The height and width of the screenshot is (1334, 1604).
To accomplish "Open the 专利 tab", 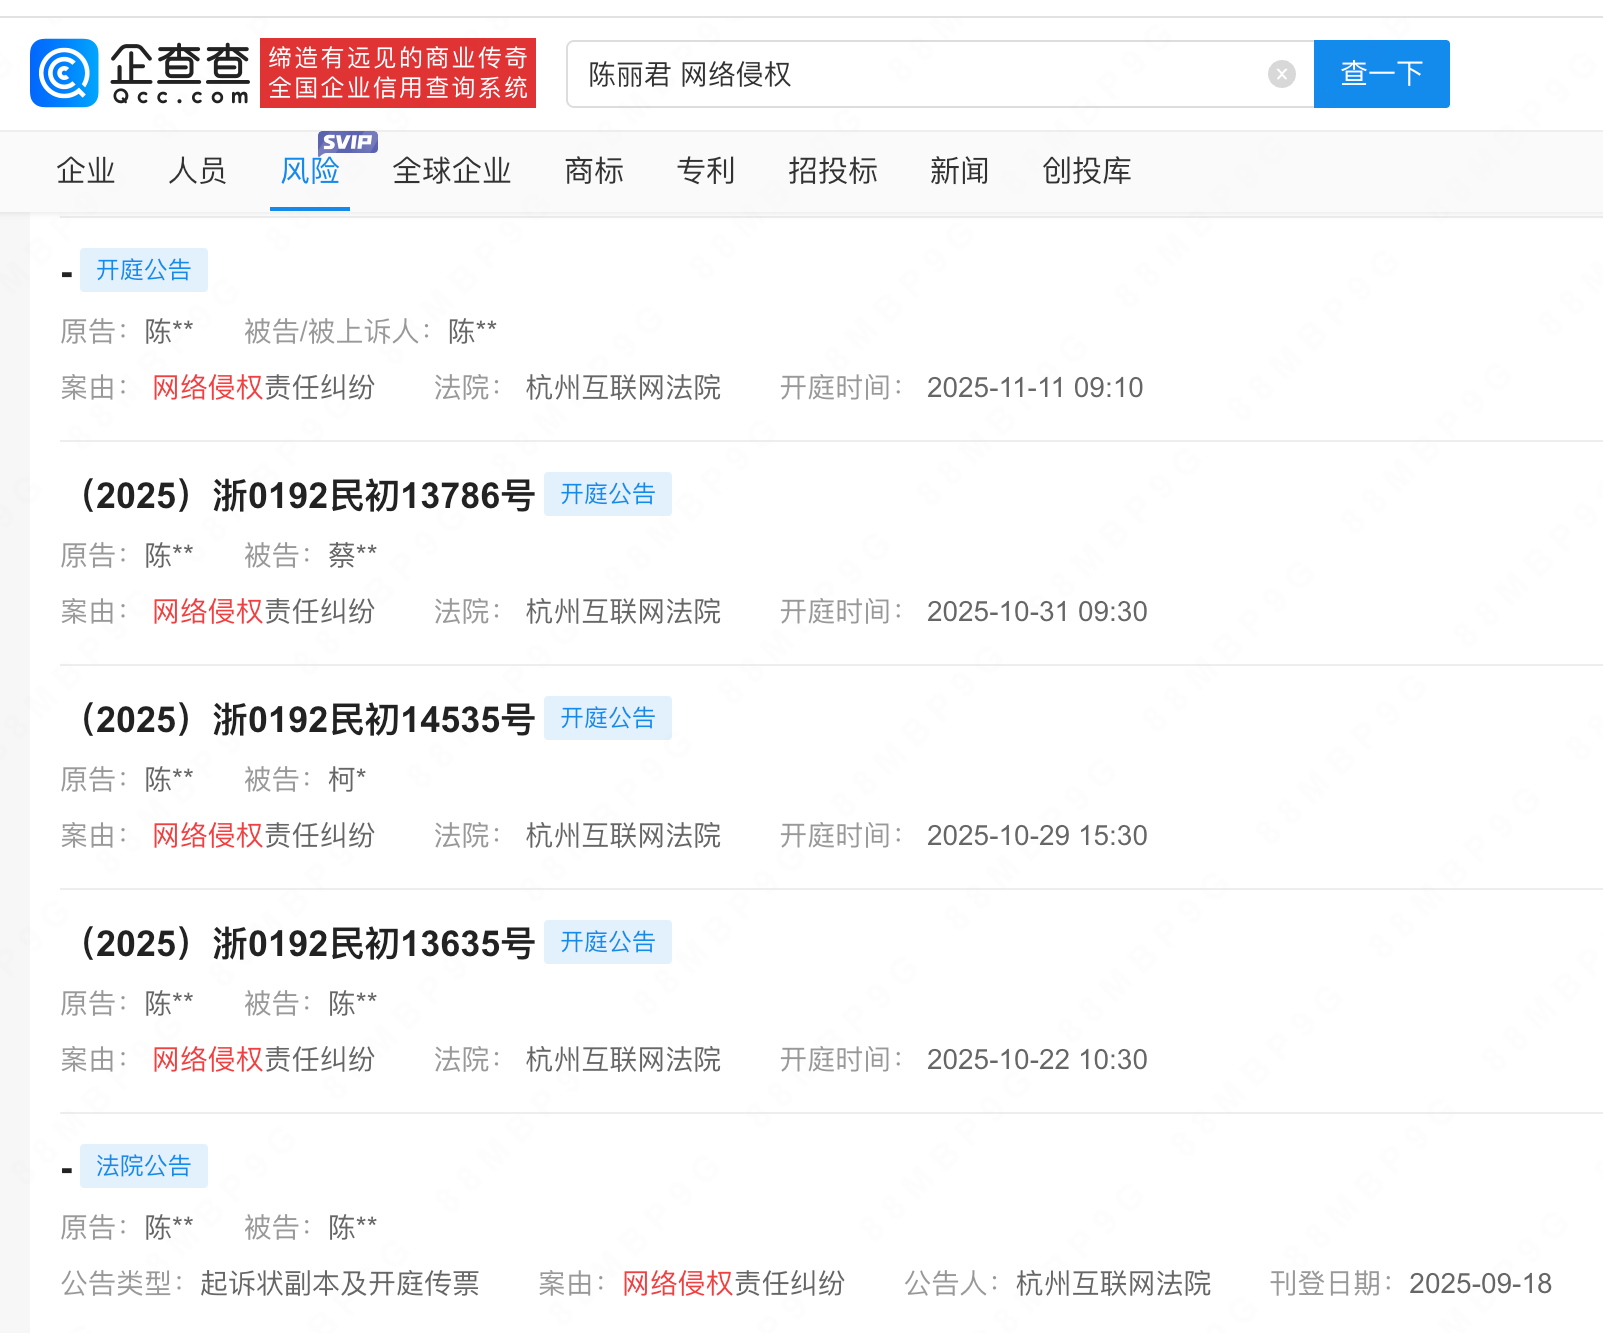I will (706, 171).
